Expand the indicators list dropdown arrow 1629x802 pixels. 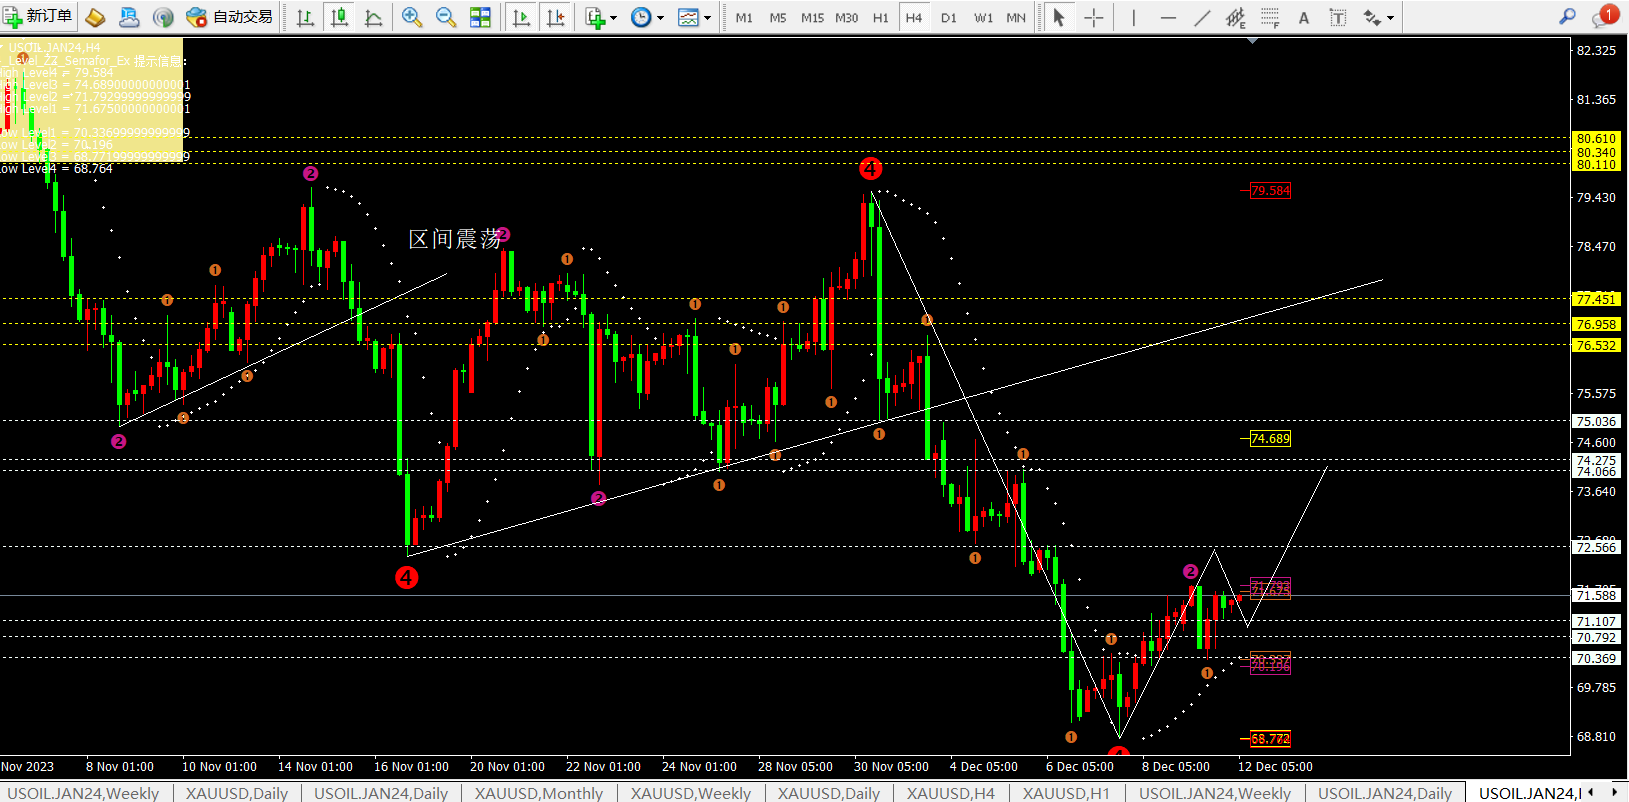point(613,17)
